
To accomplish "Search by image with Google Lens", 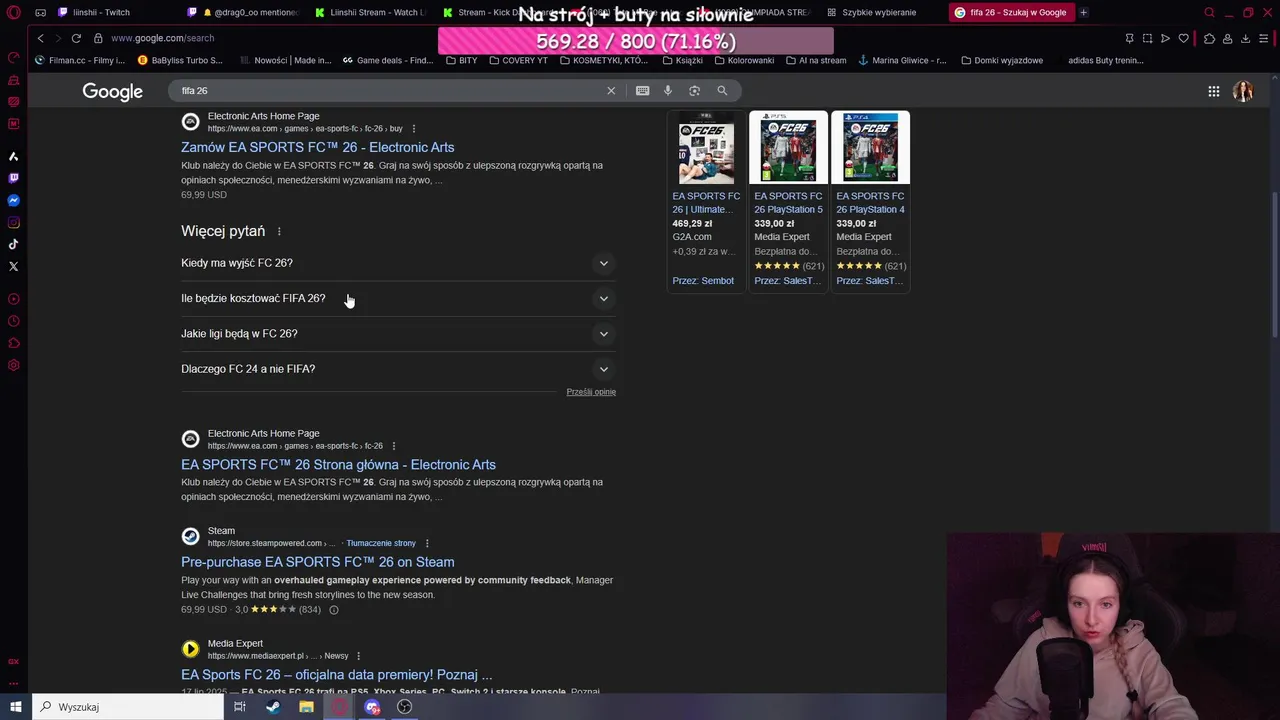I will pos(694,91).
